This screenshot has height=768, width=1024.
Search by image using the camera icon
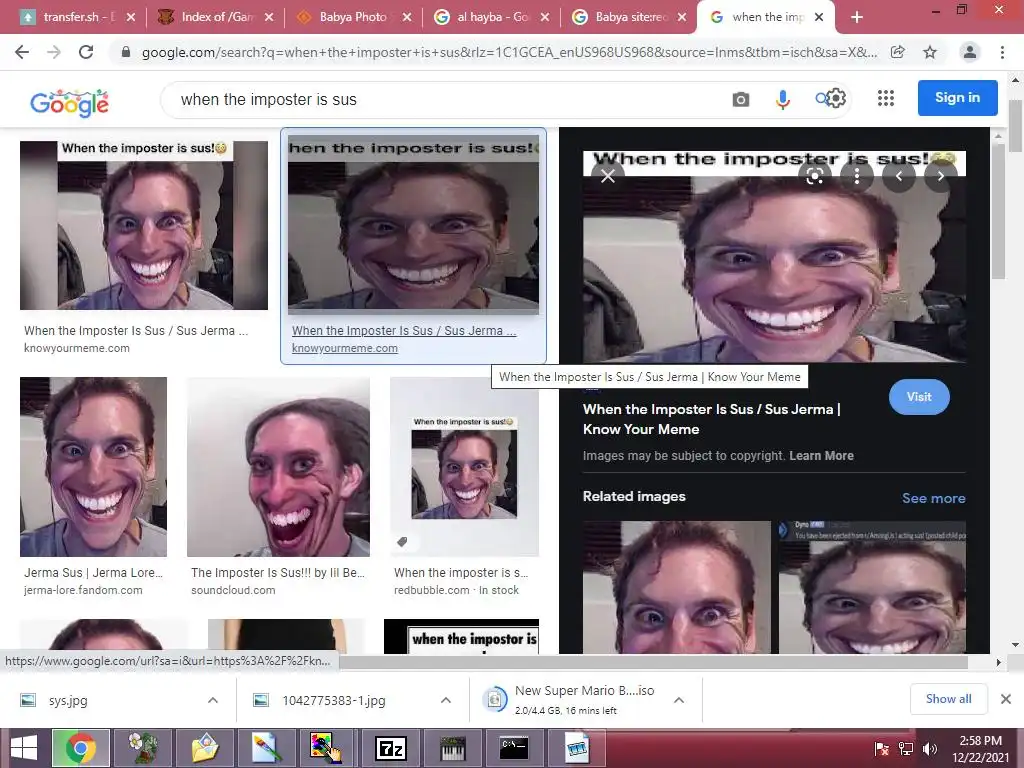(x=741, y=99)
